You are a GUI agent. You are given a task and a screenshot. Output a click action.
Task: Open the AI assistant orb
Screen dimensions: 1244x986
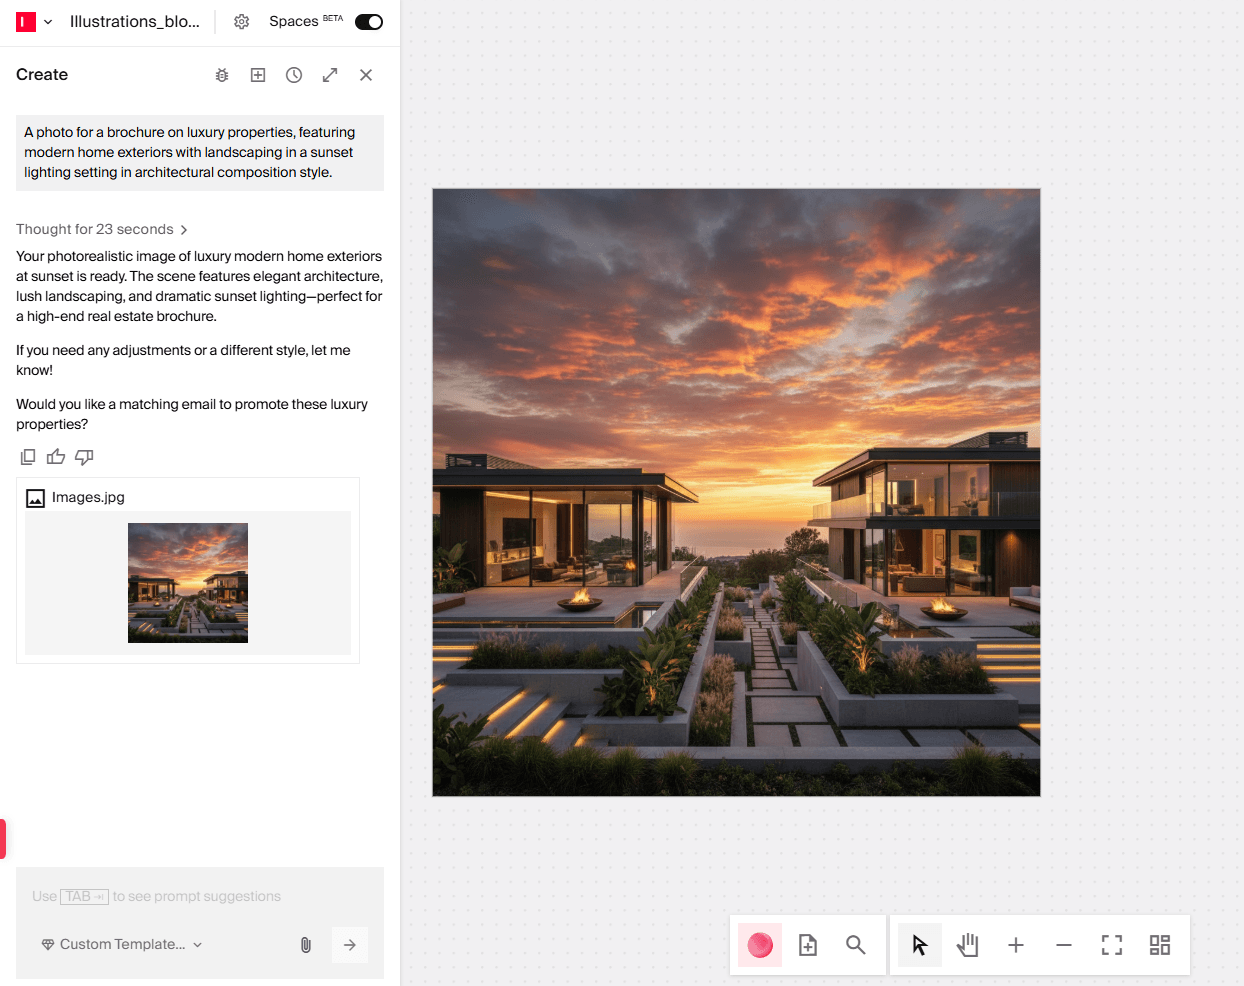coord(759,944)
